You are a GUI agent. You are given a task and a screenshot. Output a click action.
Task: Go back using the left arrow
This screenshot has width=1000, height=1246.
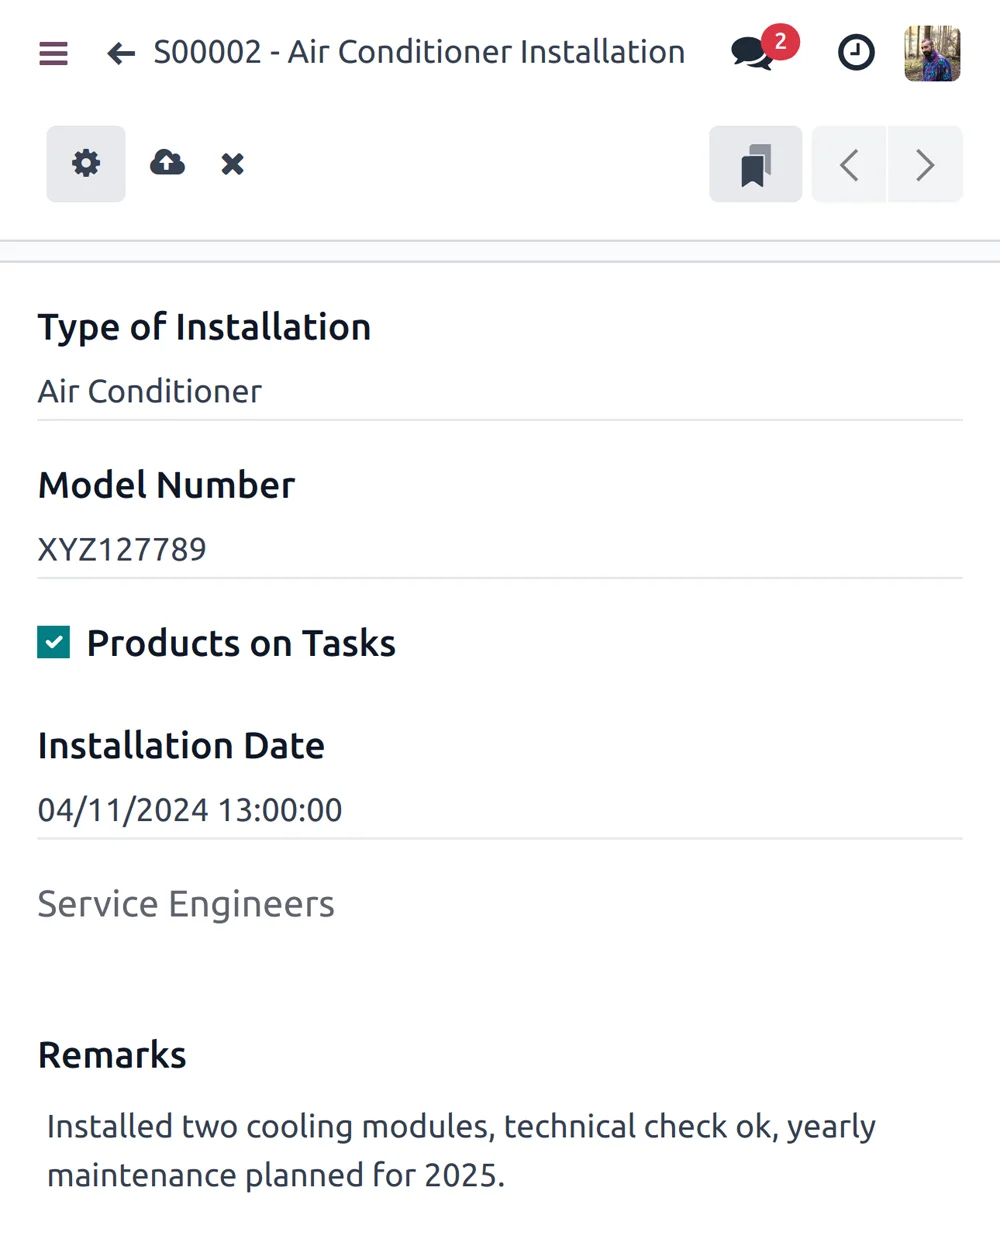[121, 53]
